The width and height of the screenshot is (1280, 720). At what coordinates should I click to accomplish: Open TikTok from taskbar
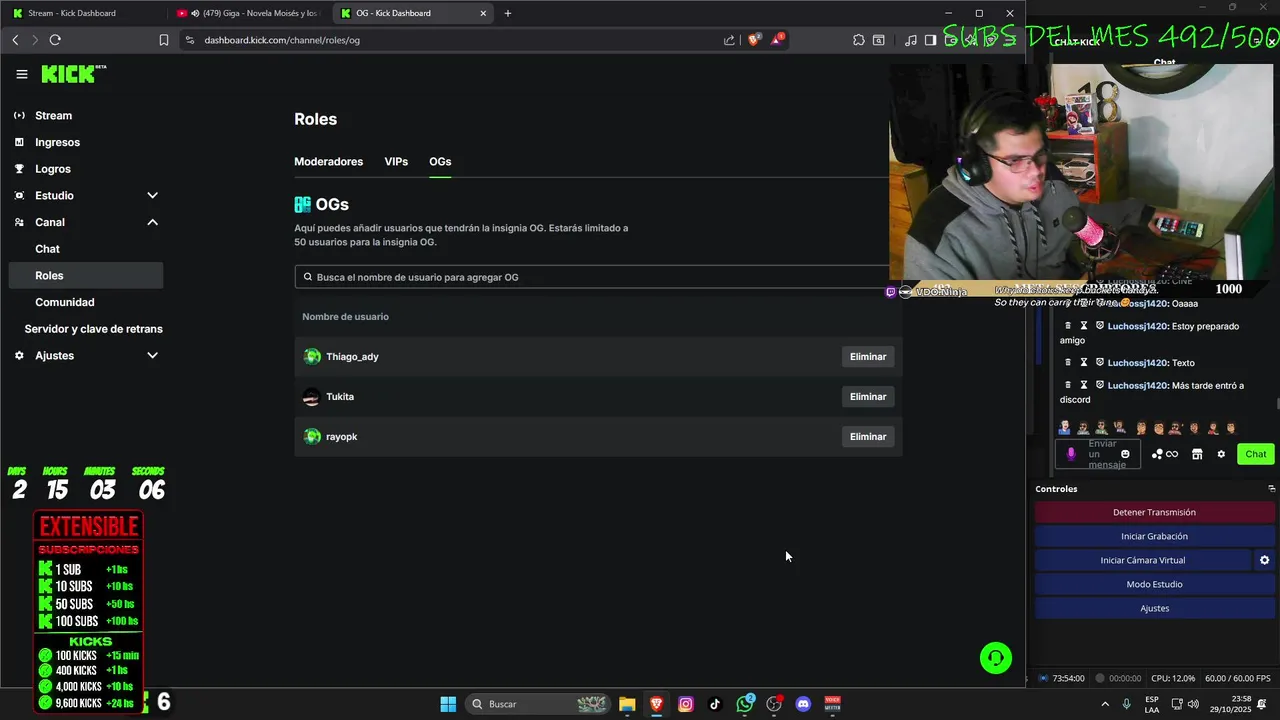tap(715, 704)
